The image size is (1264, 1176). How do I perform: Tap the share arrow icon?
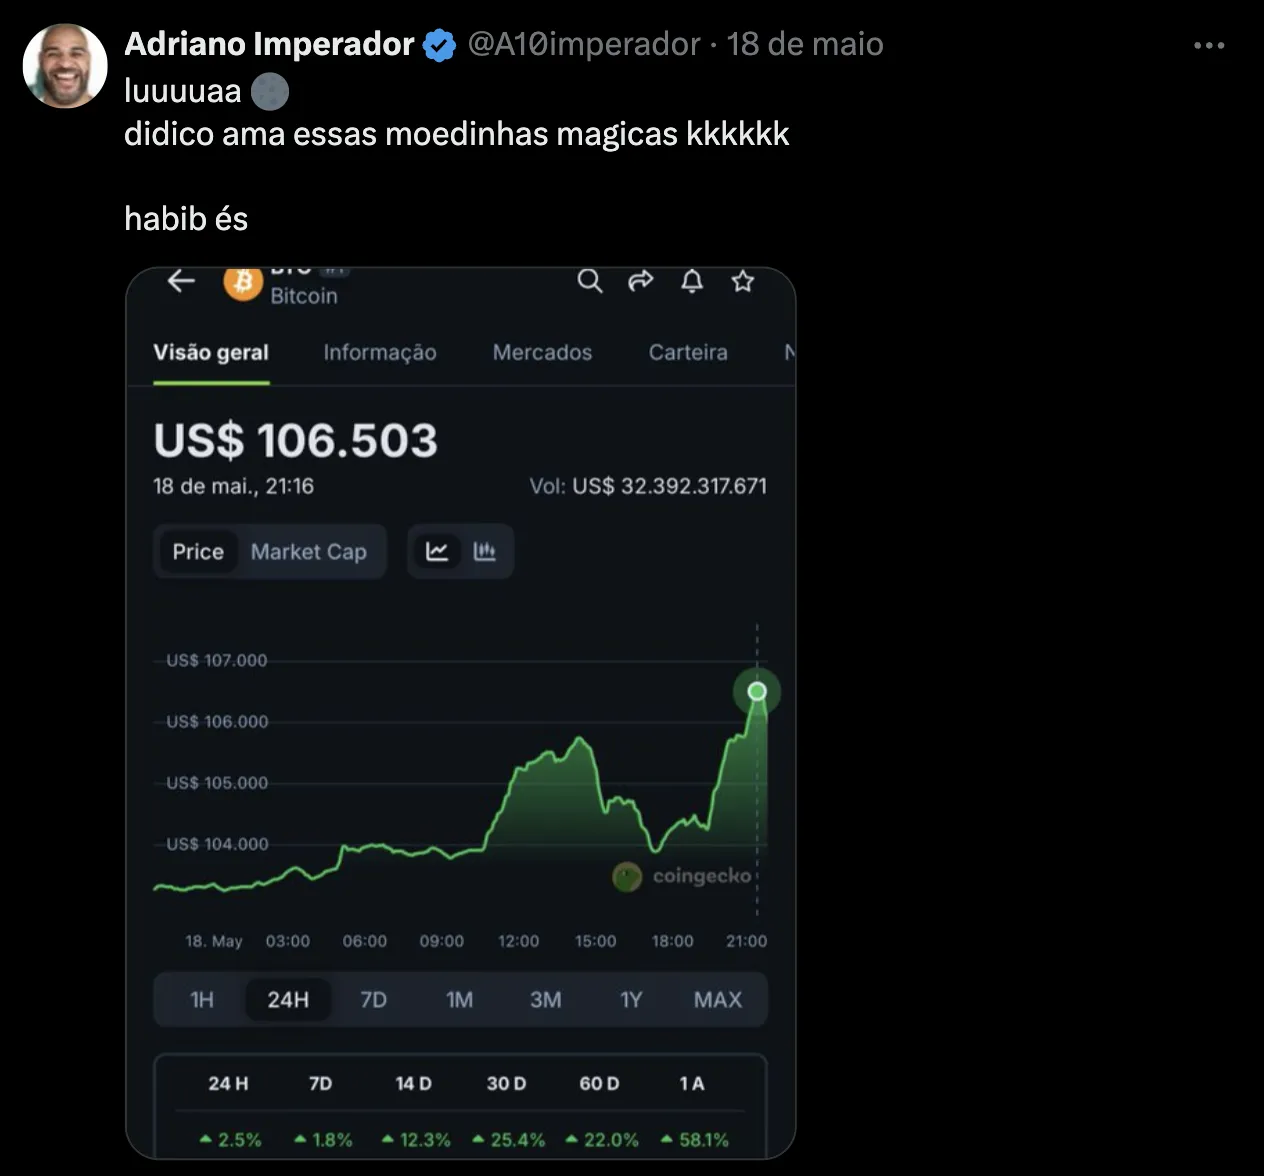[641, 281]
